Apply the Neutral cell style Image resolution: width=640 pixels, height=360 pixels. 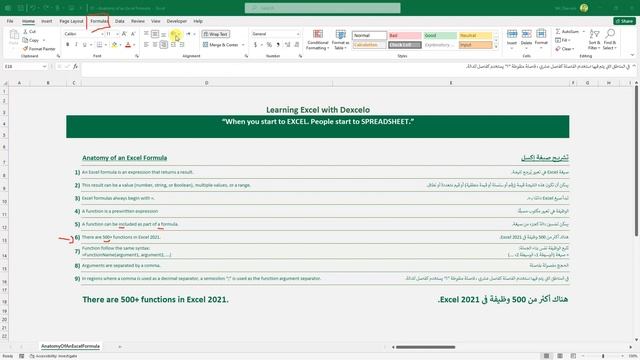pos(476,36)
